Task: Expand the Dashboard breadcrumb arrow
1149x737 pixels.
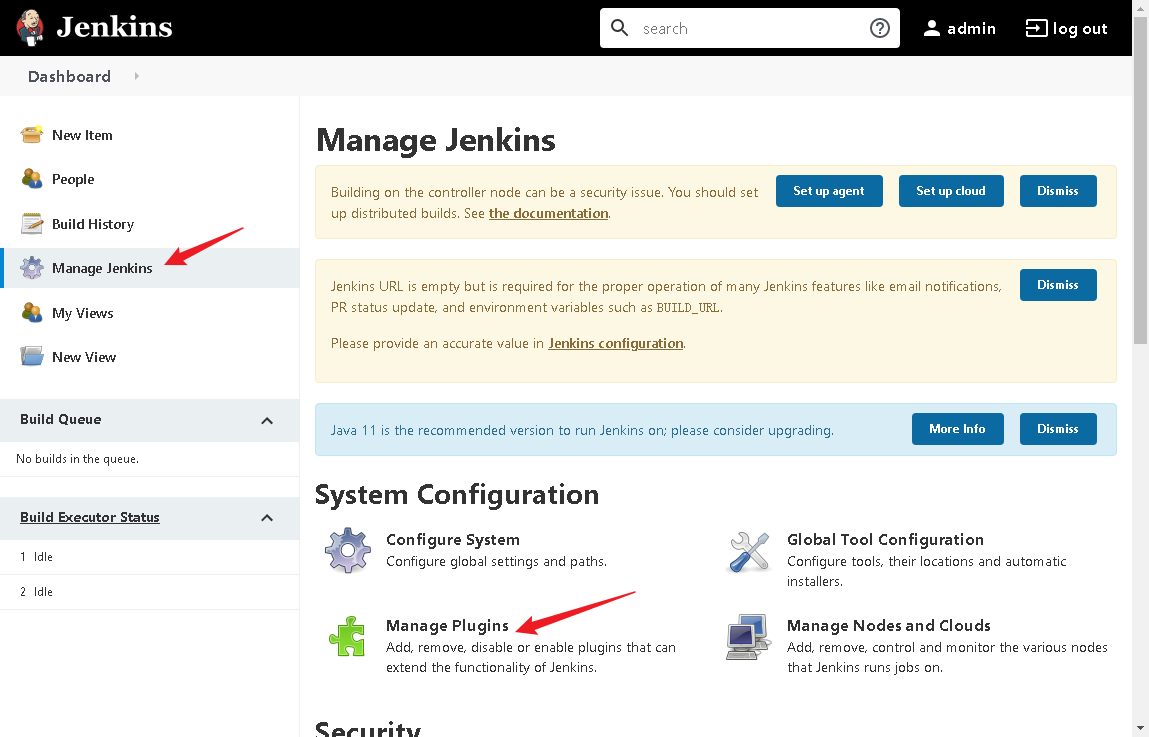Action: (136, 76)
